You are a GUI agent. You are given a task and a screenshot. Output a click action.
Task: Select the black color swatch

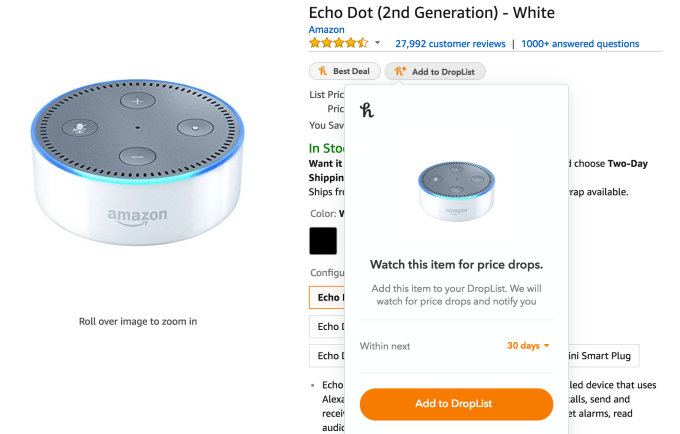point(323,242)
